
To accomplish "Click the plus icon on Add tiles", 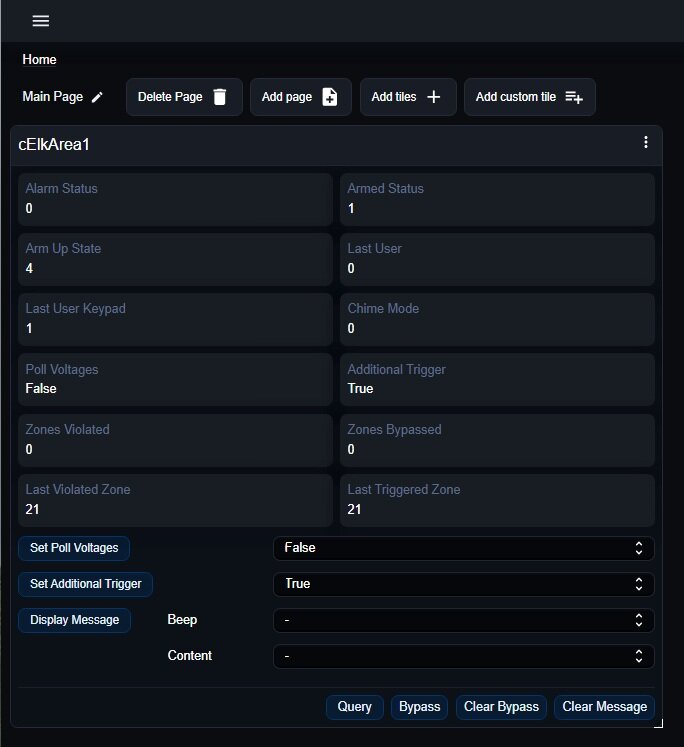I will 434,97.
